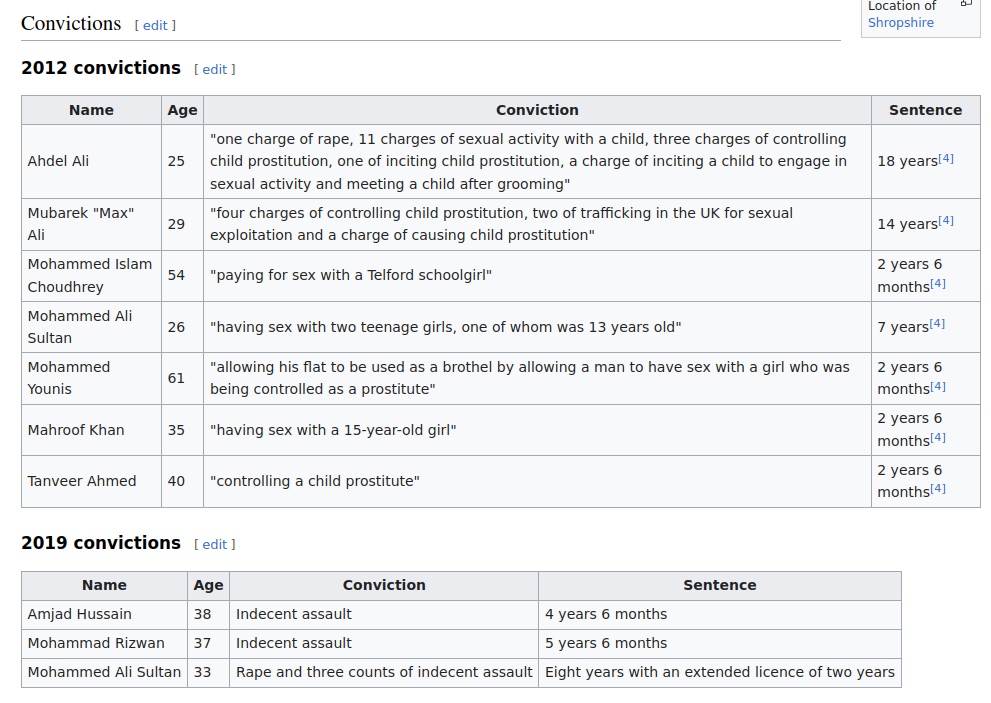Click Indecent assault in Amjad Hussain's row

point(294,614)
